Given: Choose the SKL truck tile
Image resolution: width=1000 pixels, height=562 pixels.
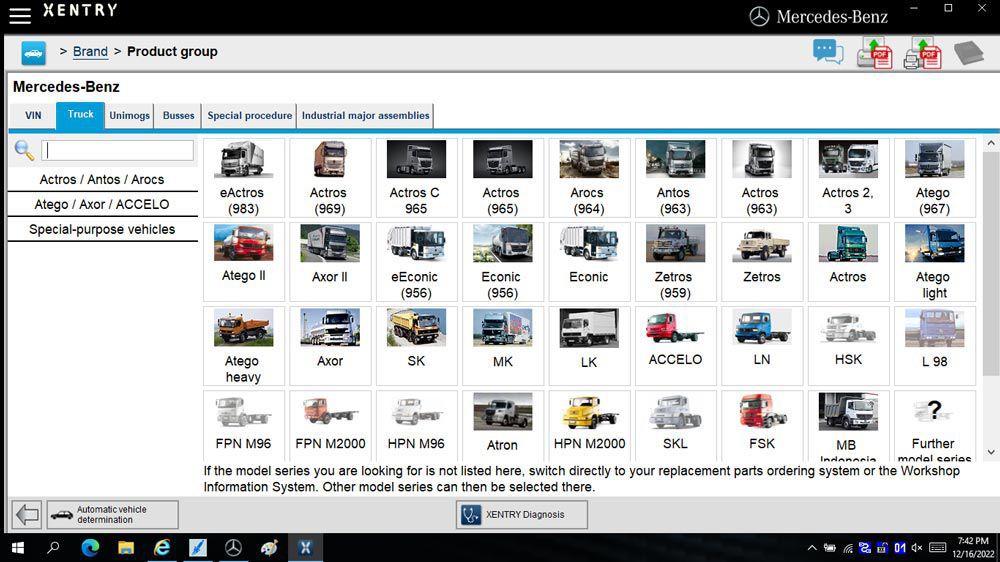Looking at the screenshot, I should (675, 425).
